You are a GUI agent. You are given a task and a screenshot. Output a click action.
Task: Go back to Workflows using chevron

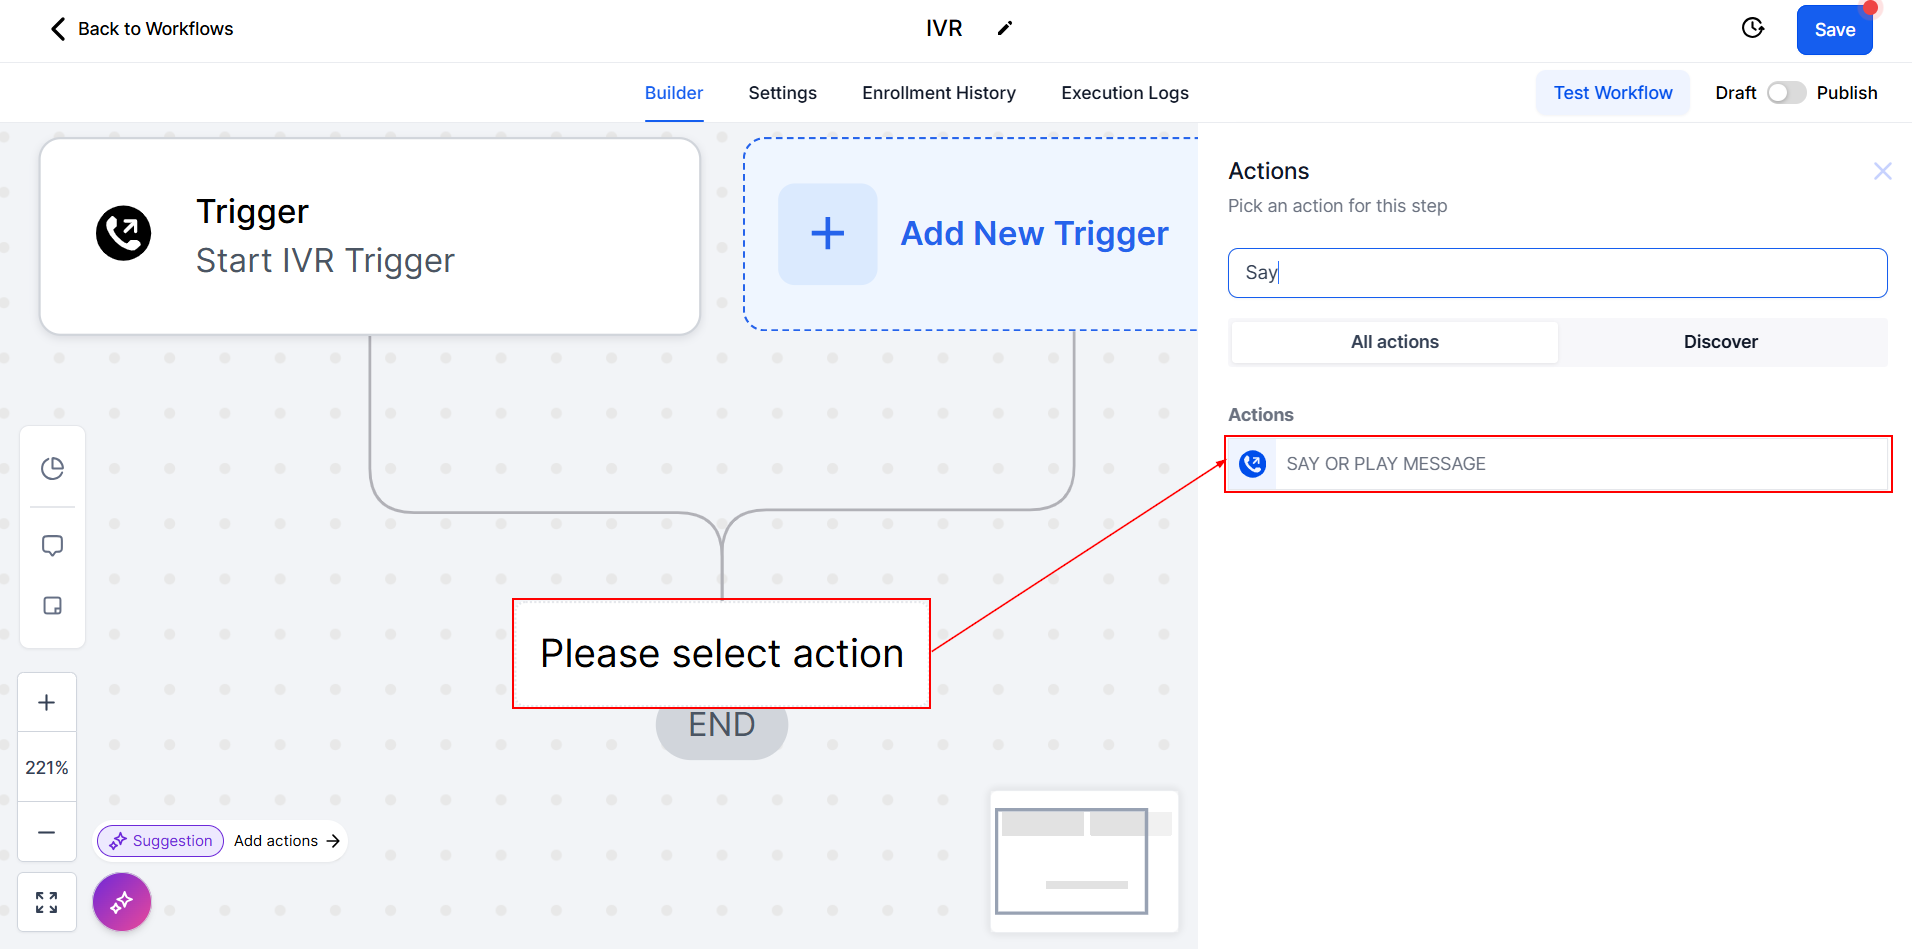point(58,29)
